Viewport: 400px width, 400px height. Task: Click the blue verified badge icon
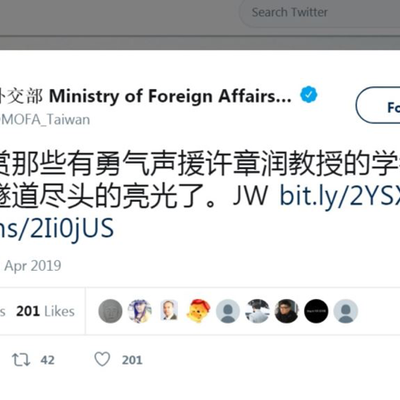(309, 94)
